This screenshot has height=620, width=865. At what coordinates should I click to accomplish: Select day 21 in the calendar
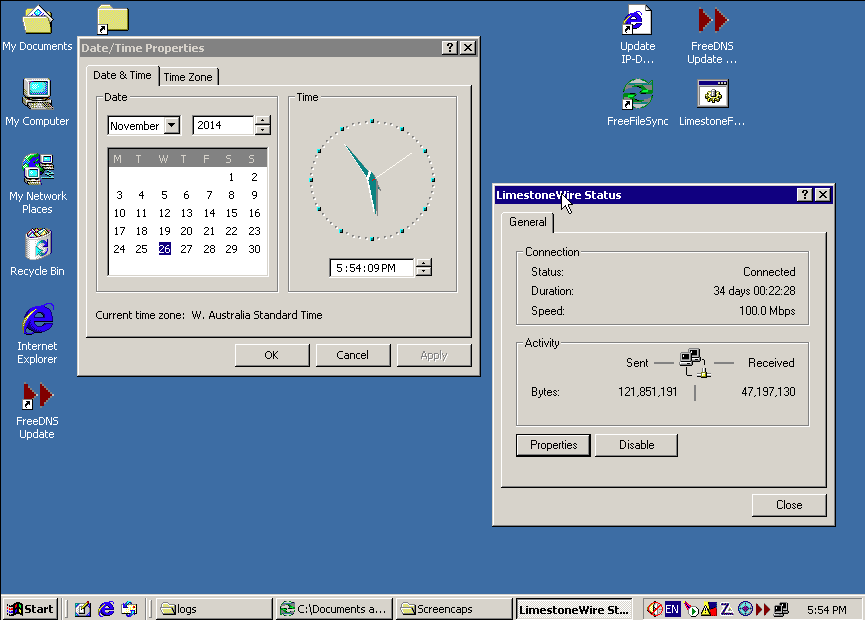(x=209, y=231)
